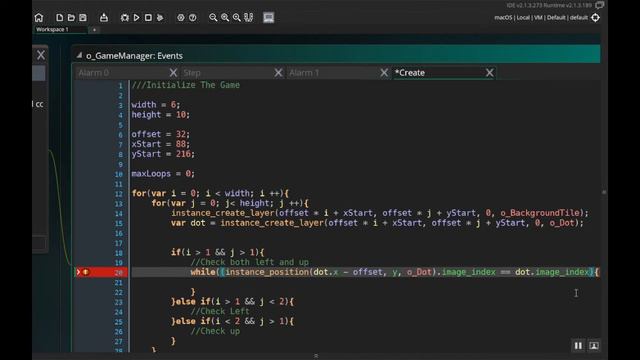Reset workspace zoom
Screen dimensions: 640x360
click(x=237, y=18)
